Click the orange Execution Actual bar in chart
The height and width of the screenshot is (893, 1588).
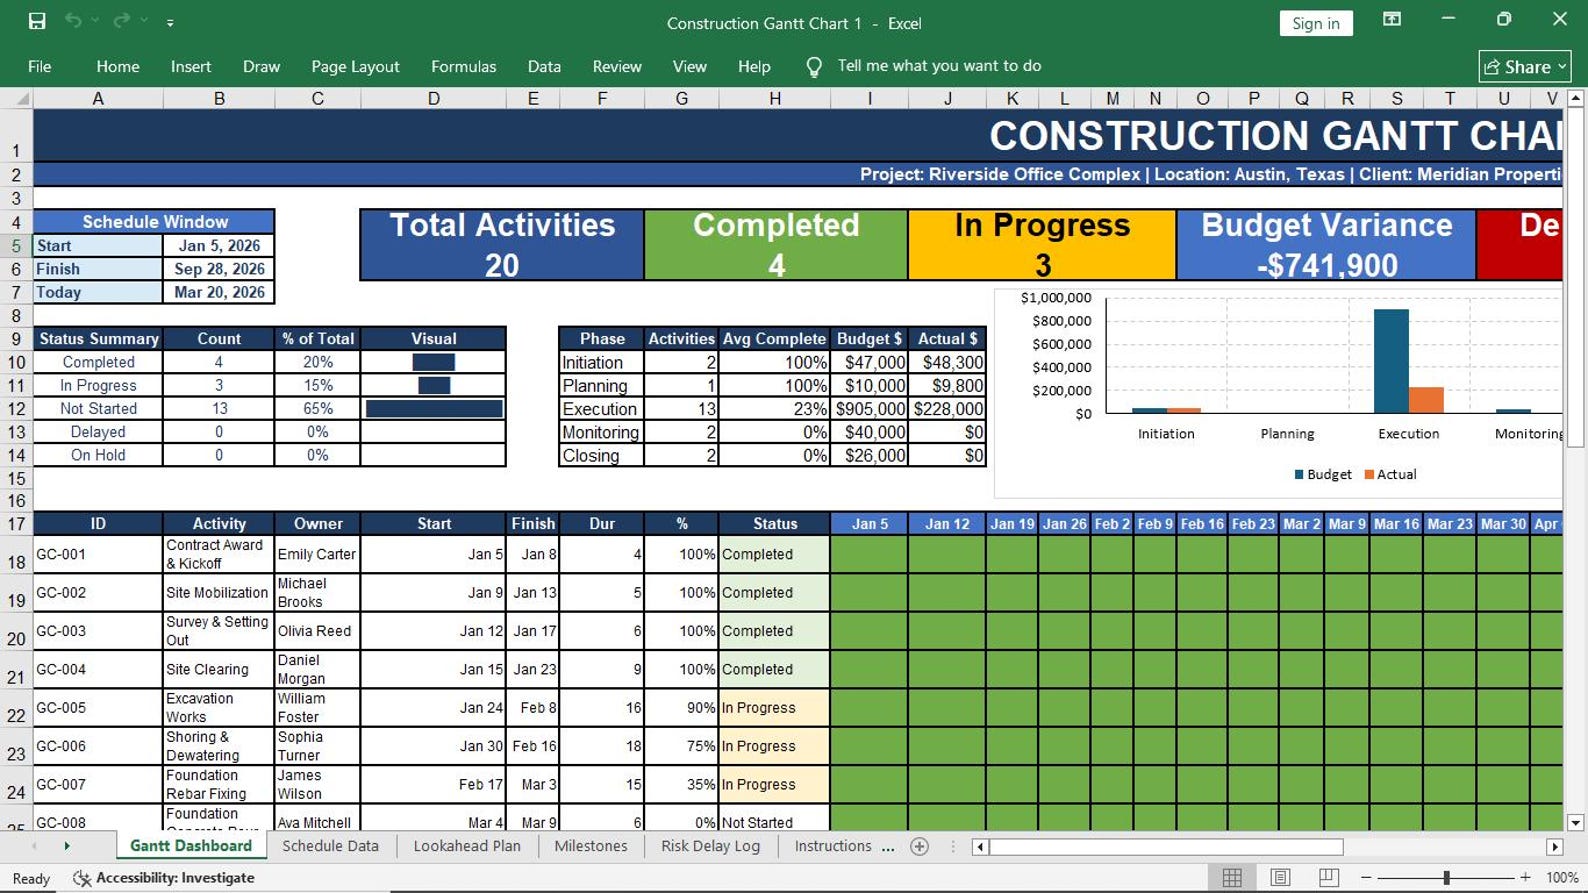click(1426, 400)
